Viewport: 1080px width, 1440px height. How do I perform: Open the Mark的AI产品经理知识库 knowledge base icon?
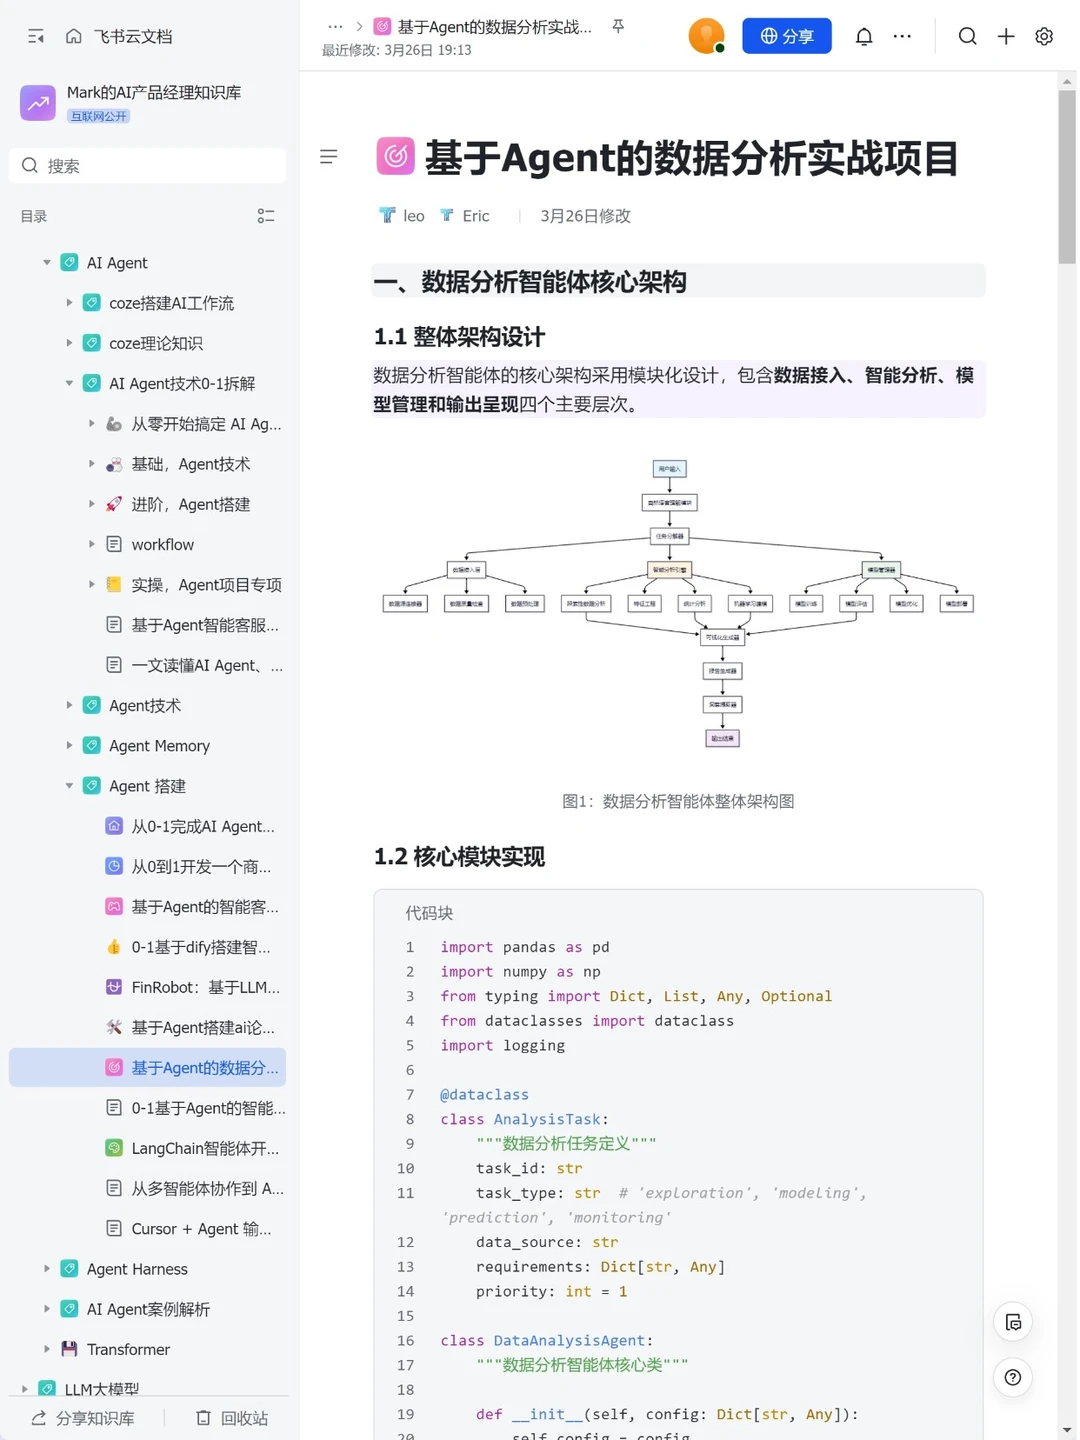38,102
